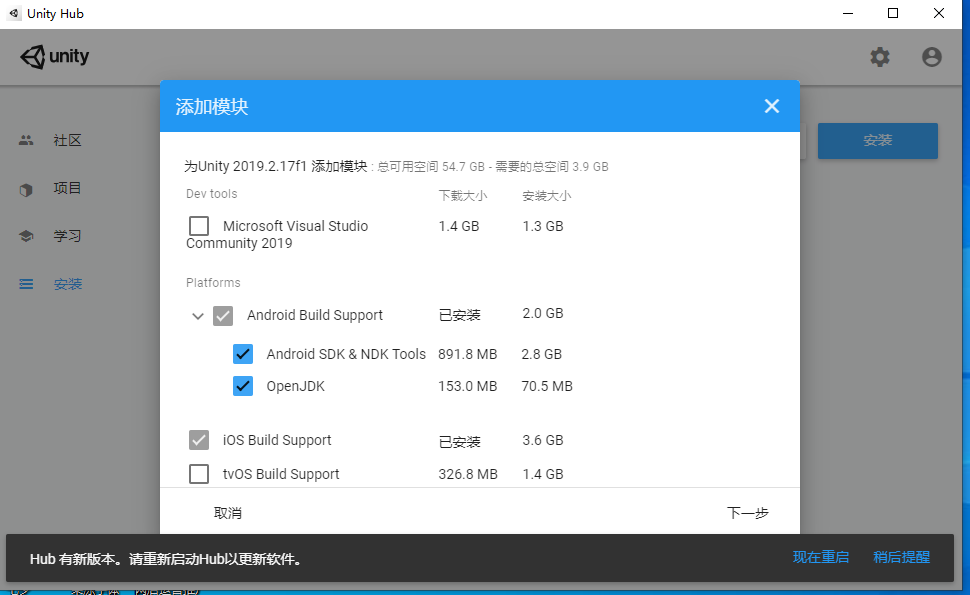Open the settings gear icon
Viewport: 970px width, 595px height.
click(x=880, y=57)
